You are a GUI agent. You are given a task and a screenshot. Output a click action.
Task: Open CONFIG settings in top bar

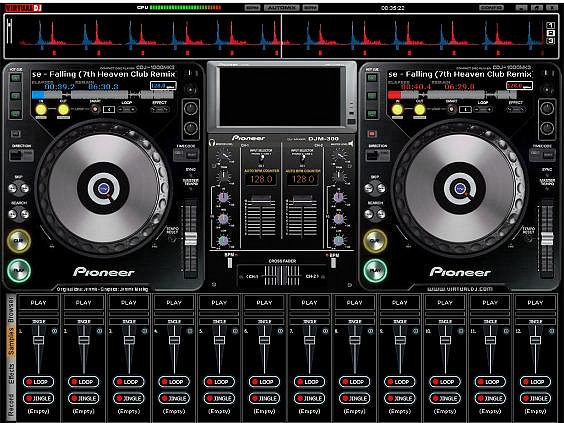(x=491, y=8)
